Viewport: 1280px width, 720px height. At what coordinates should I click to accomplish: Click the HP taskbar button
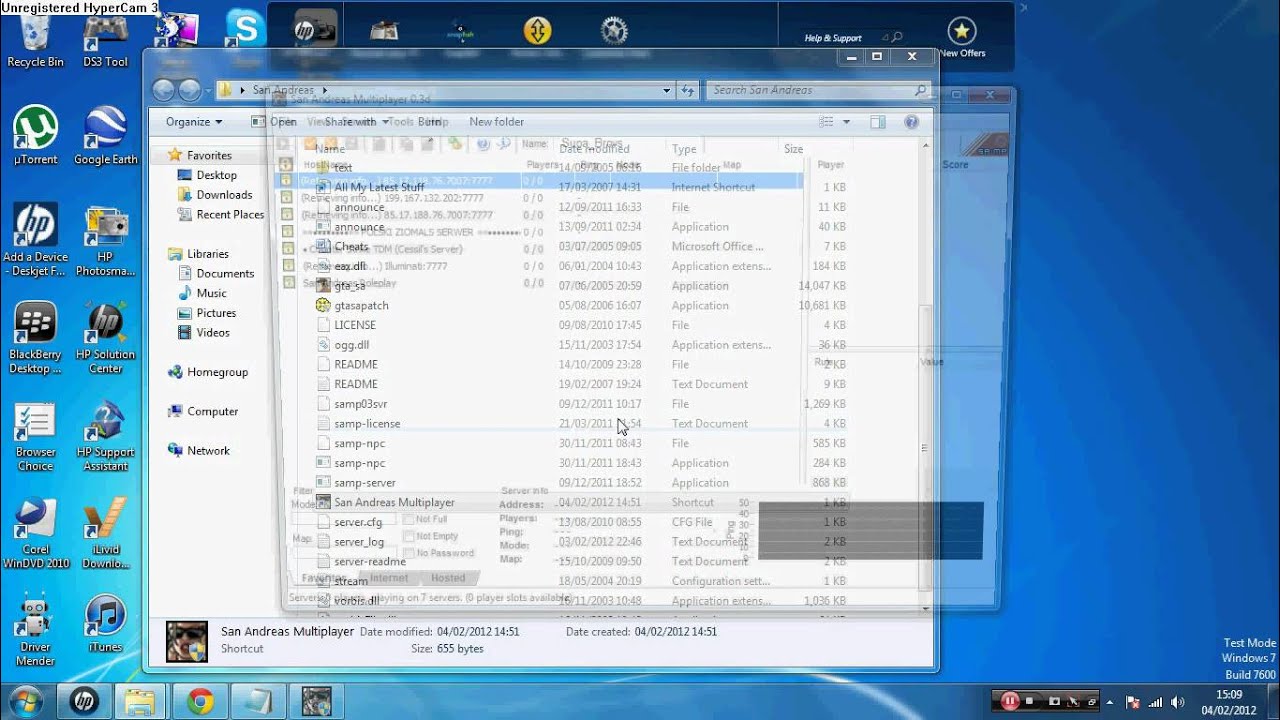(x=84, y=701)
